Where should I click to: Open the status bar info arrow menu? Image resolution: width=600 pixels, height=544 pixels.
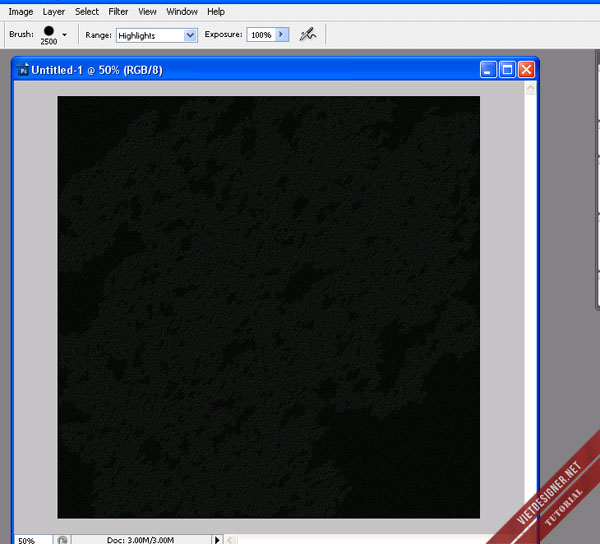coord(217,540)
